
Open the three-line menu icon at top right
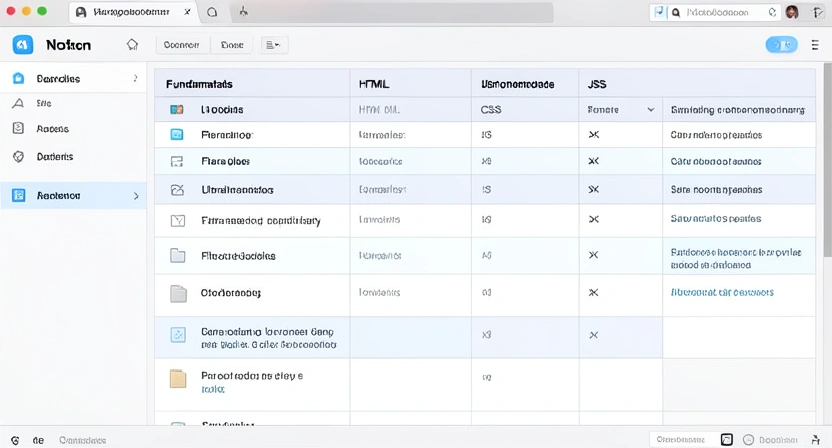pos(814,45)
